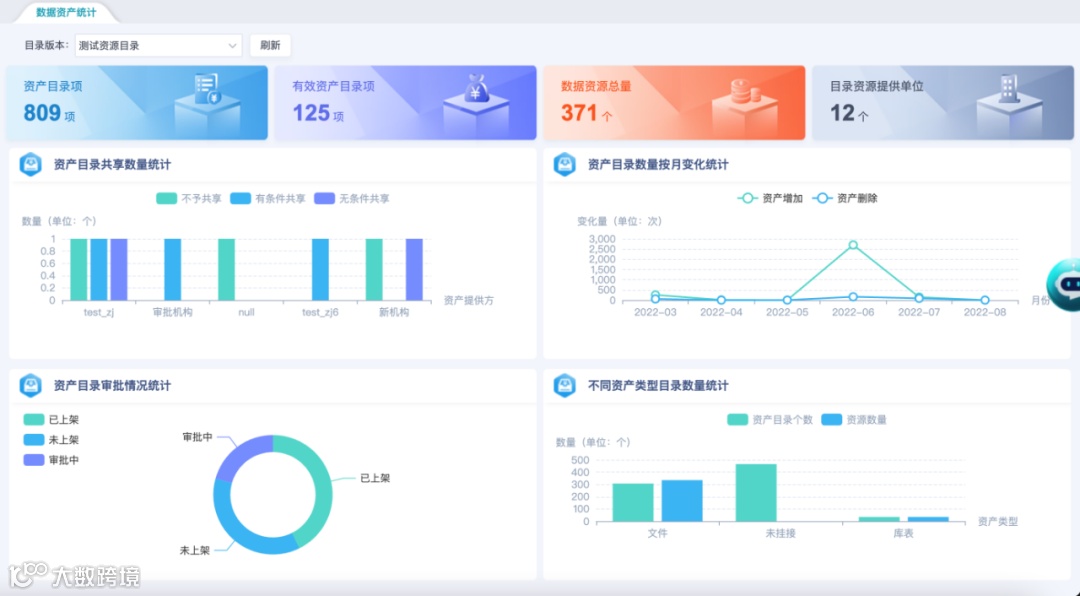Click the test_zj x-axis label

coord(98,312)
